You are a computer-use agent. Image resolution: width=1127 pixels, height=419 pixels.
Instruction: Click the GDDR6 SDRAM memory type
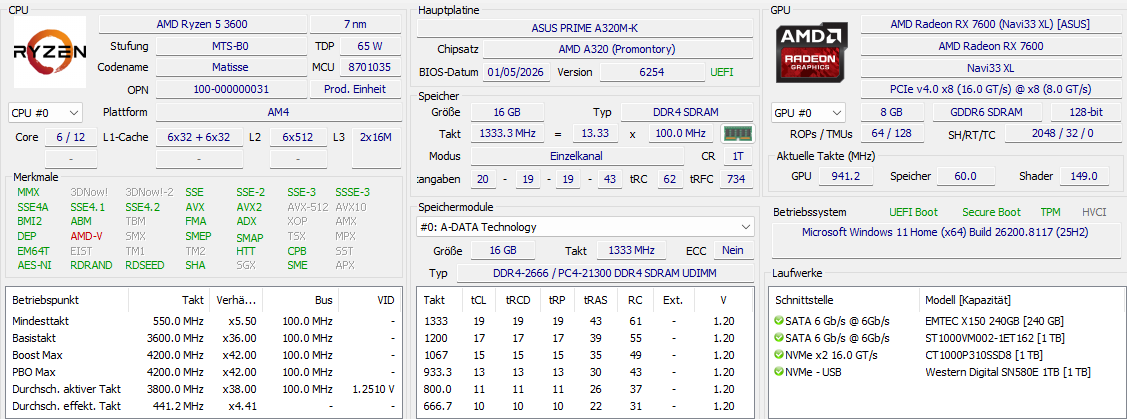(987, 112)
